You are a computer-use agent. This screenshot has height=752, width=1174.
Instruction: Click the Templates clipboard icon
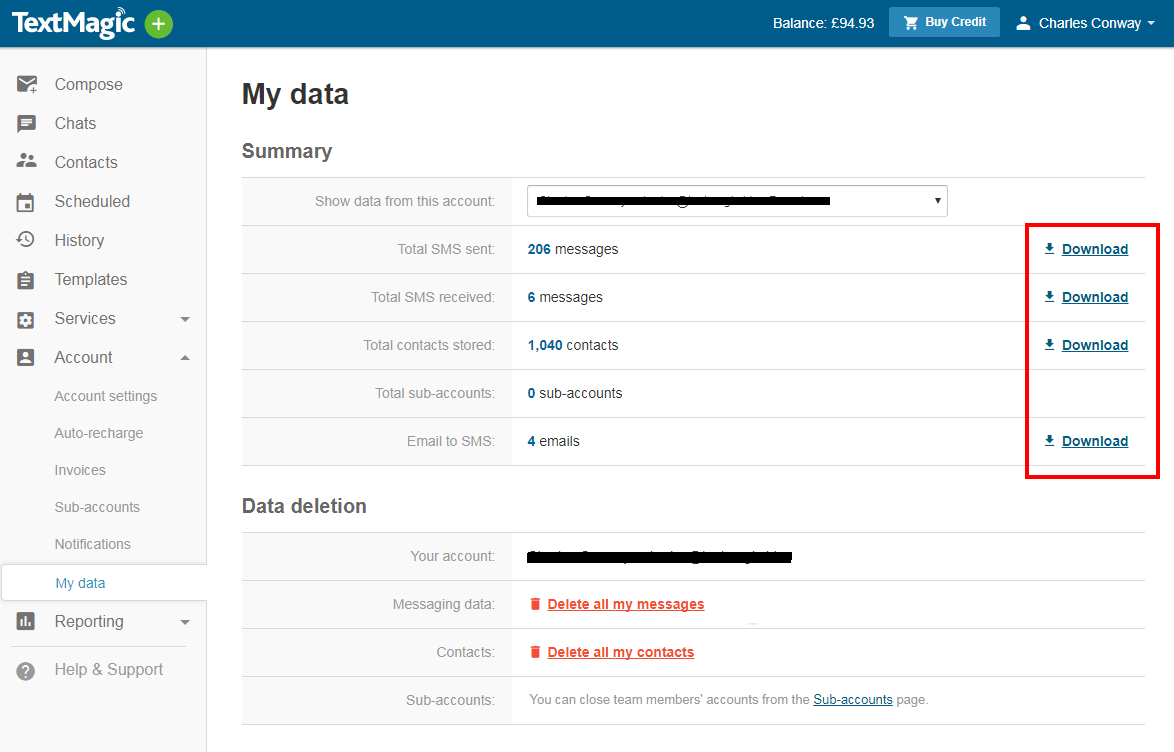click(x=25, y=280)
